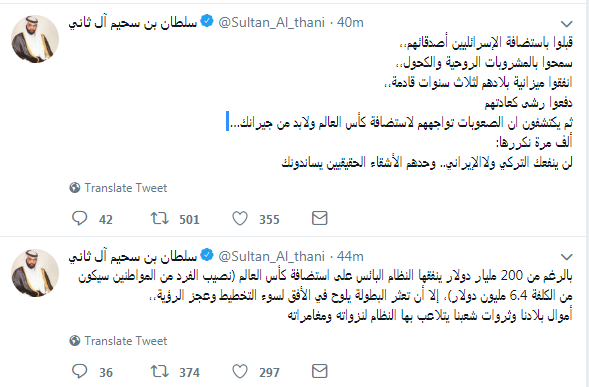589x387 pixels.
Task: Open the dropdown chevron on the 44m tweet
Action: [566, 257]
